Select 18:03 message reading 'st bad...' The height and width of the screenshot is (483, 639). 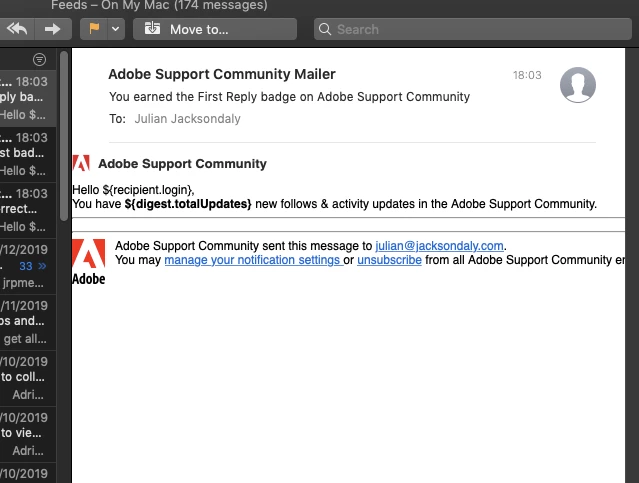point(28,154)
